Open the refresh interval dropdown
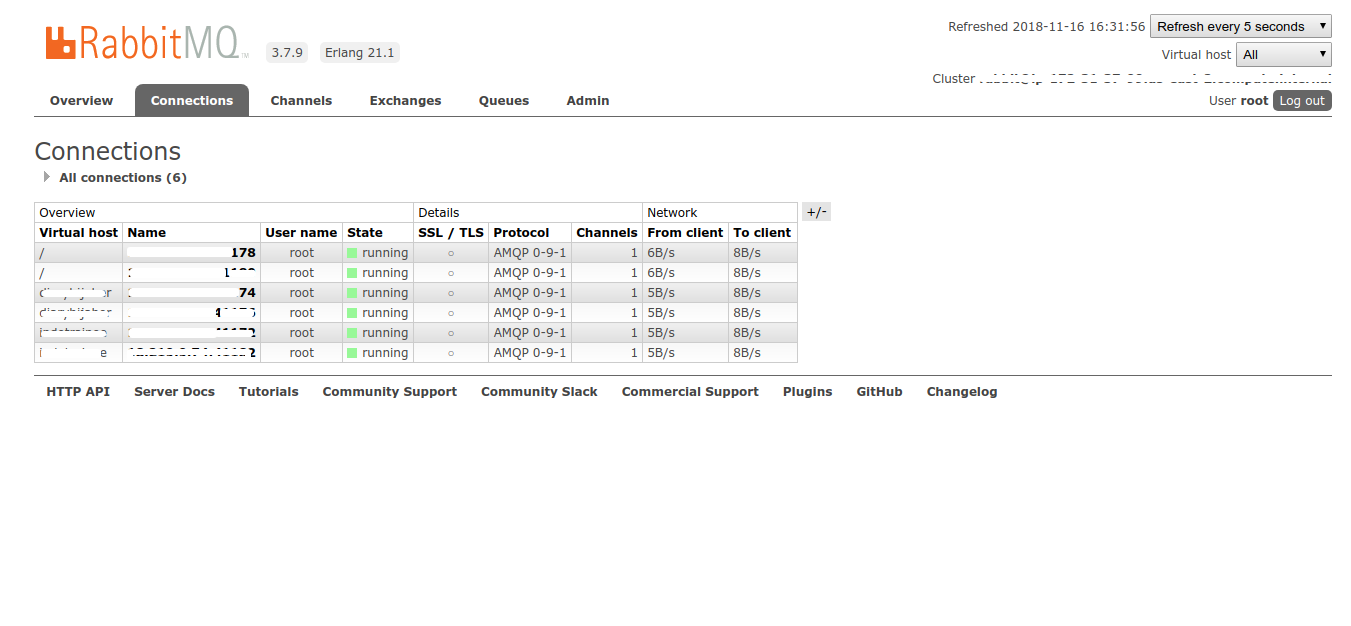The height and width of the screenshot is (626, 1351). 1240,25
